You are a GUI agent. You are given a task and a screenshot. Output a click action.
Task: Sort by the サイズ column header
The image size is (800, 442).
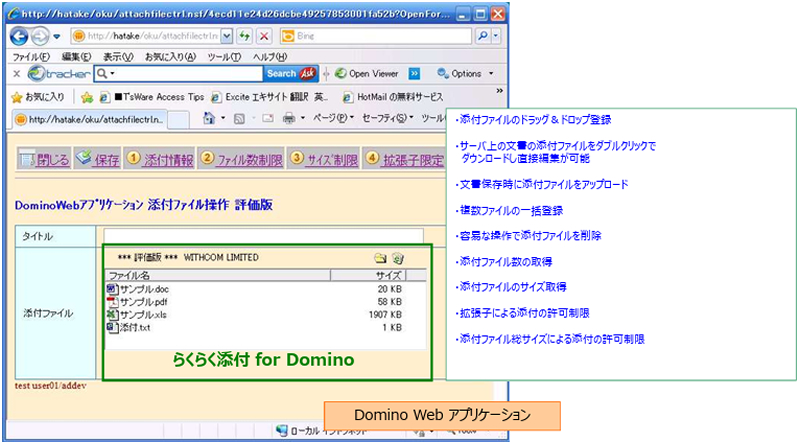(368, 276)
